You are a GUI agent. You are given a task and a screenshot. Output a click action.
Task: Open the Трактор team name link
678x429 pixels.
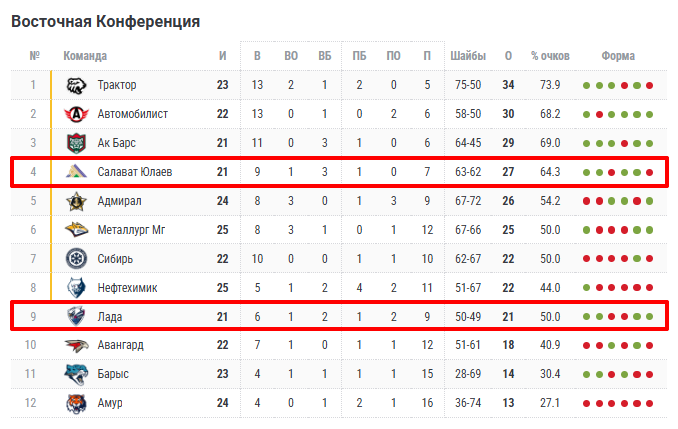click(118, 85)
